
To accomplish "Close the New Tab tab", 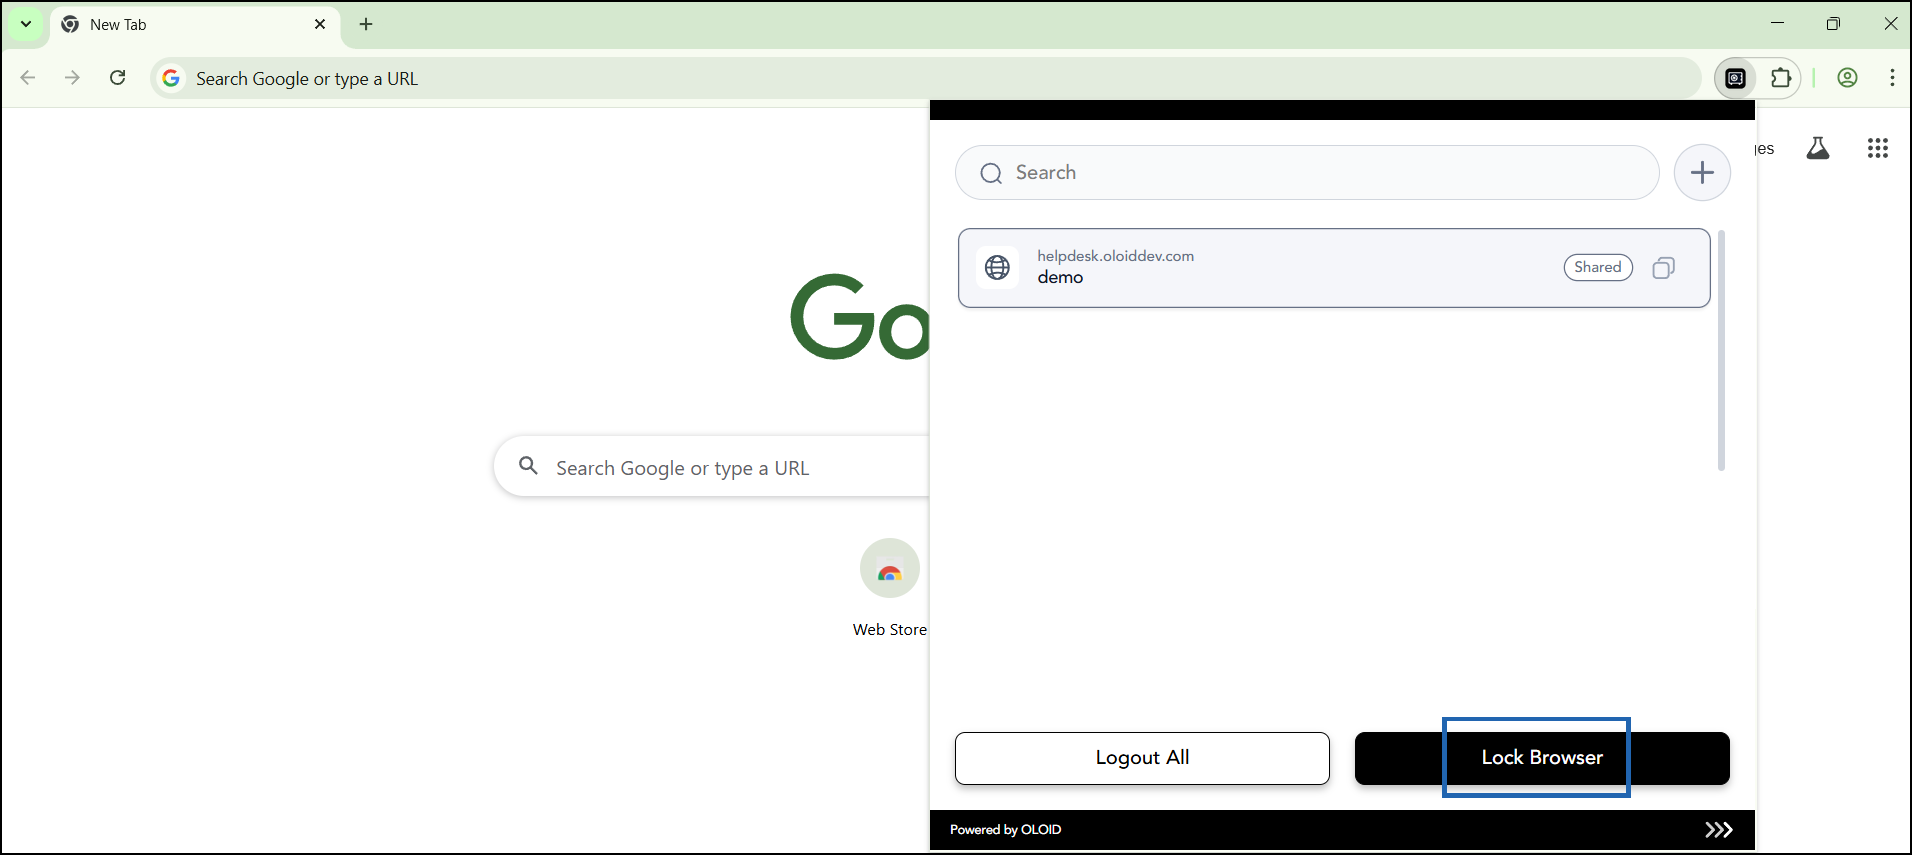I will [320, 24].
